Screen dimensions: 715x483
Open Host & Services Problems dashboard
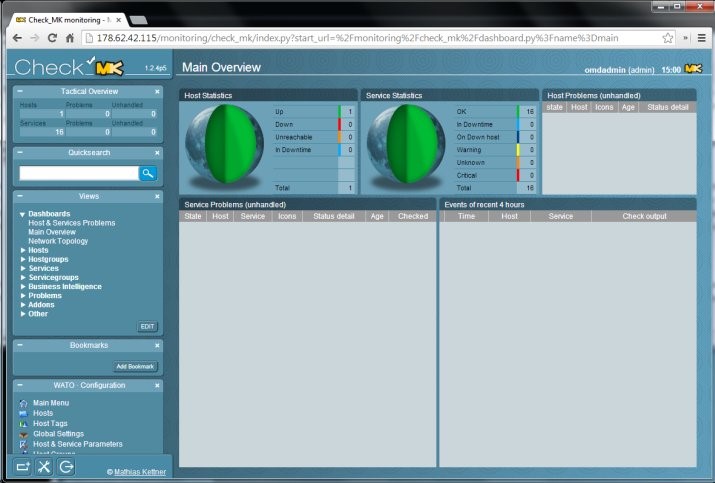tap(71, 223)
